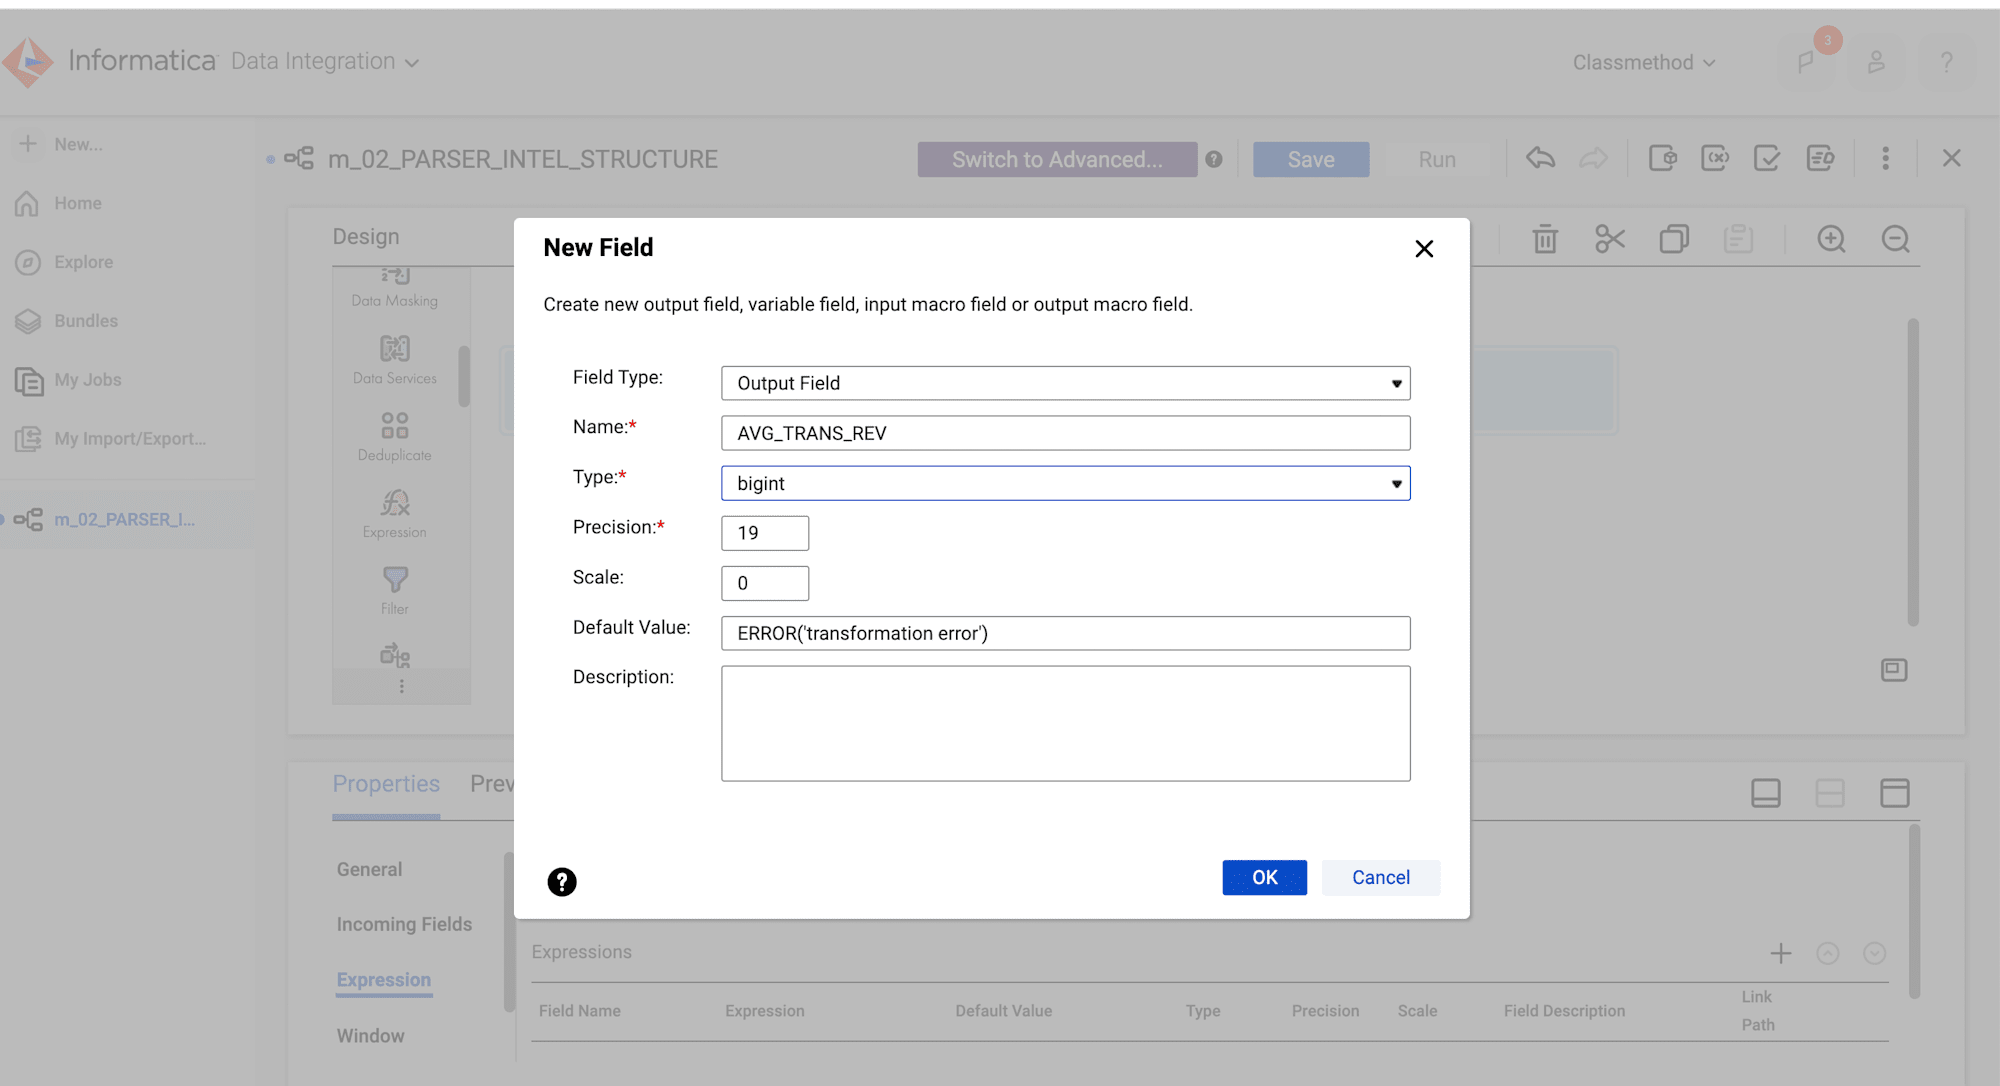Click the copy icon on canvas toolbar
The image size is (2000, 1086).
[x=1674, y=239]
